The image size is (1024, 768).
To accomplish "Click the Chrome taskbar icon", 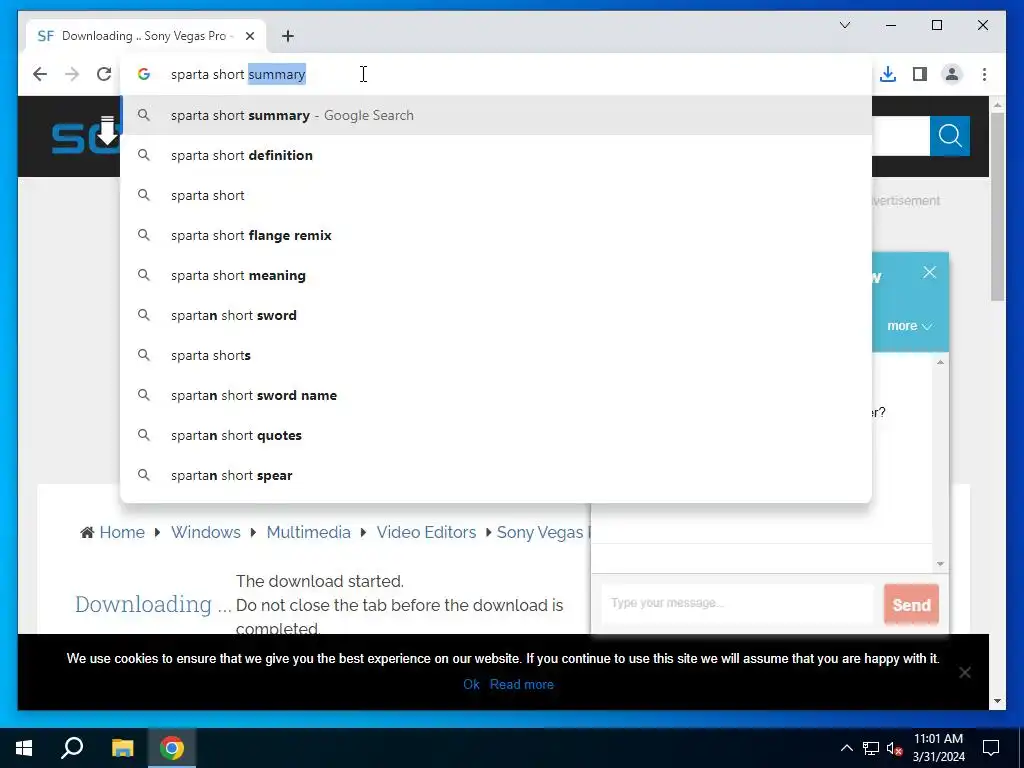I will 172,748.
